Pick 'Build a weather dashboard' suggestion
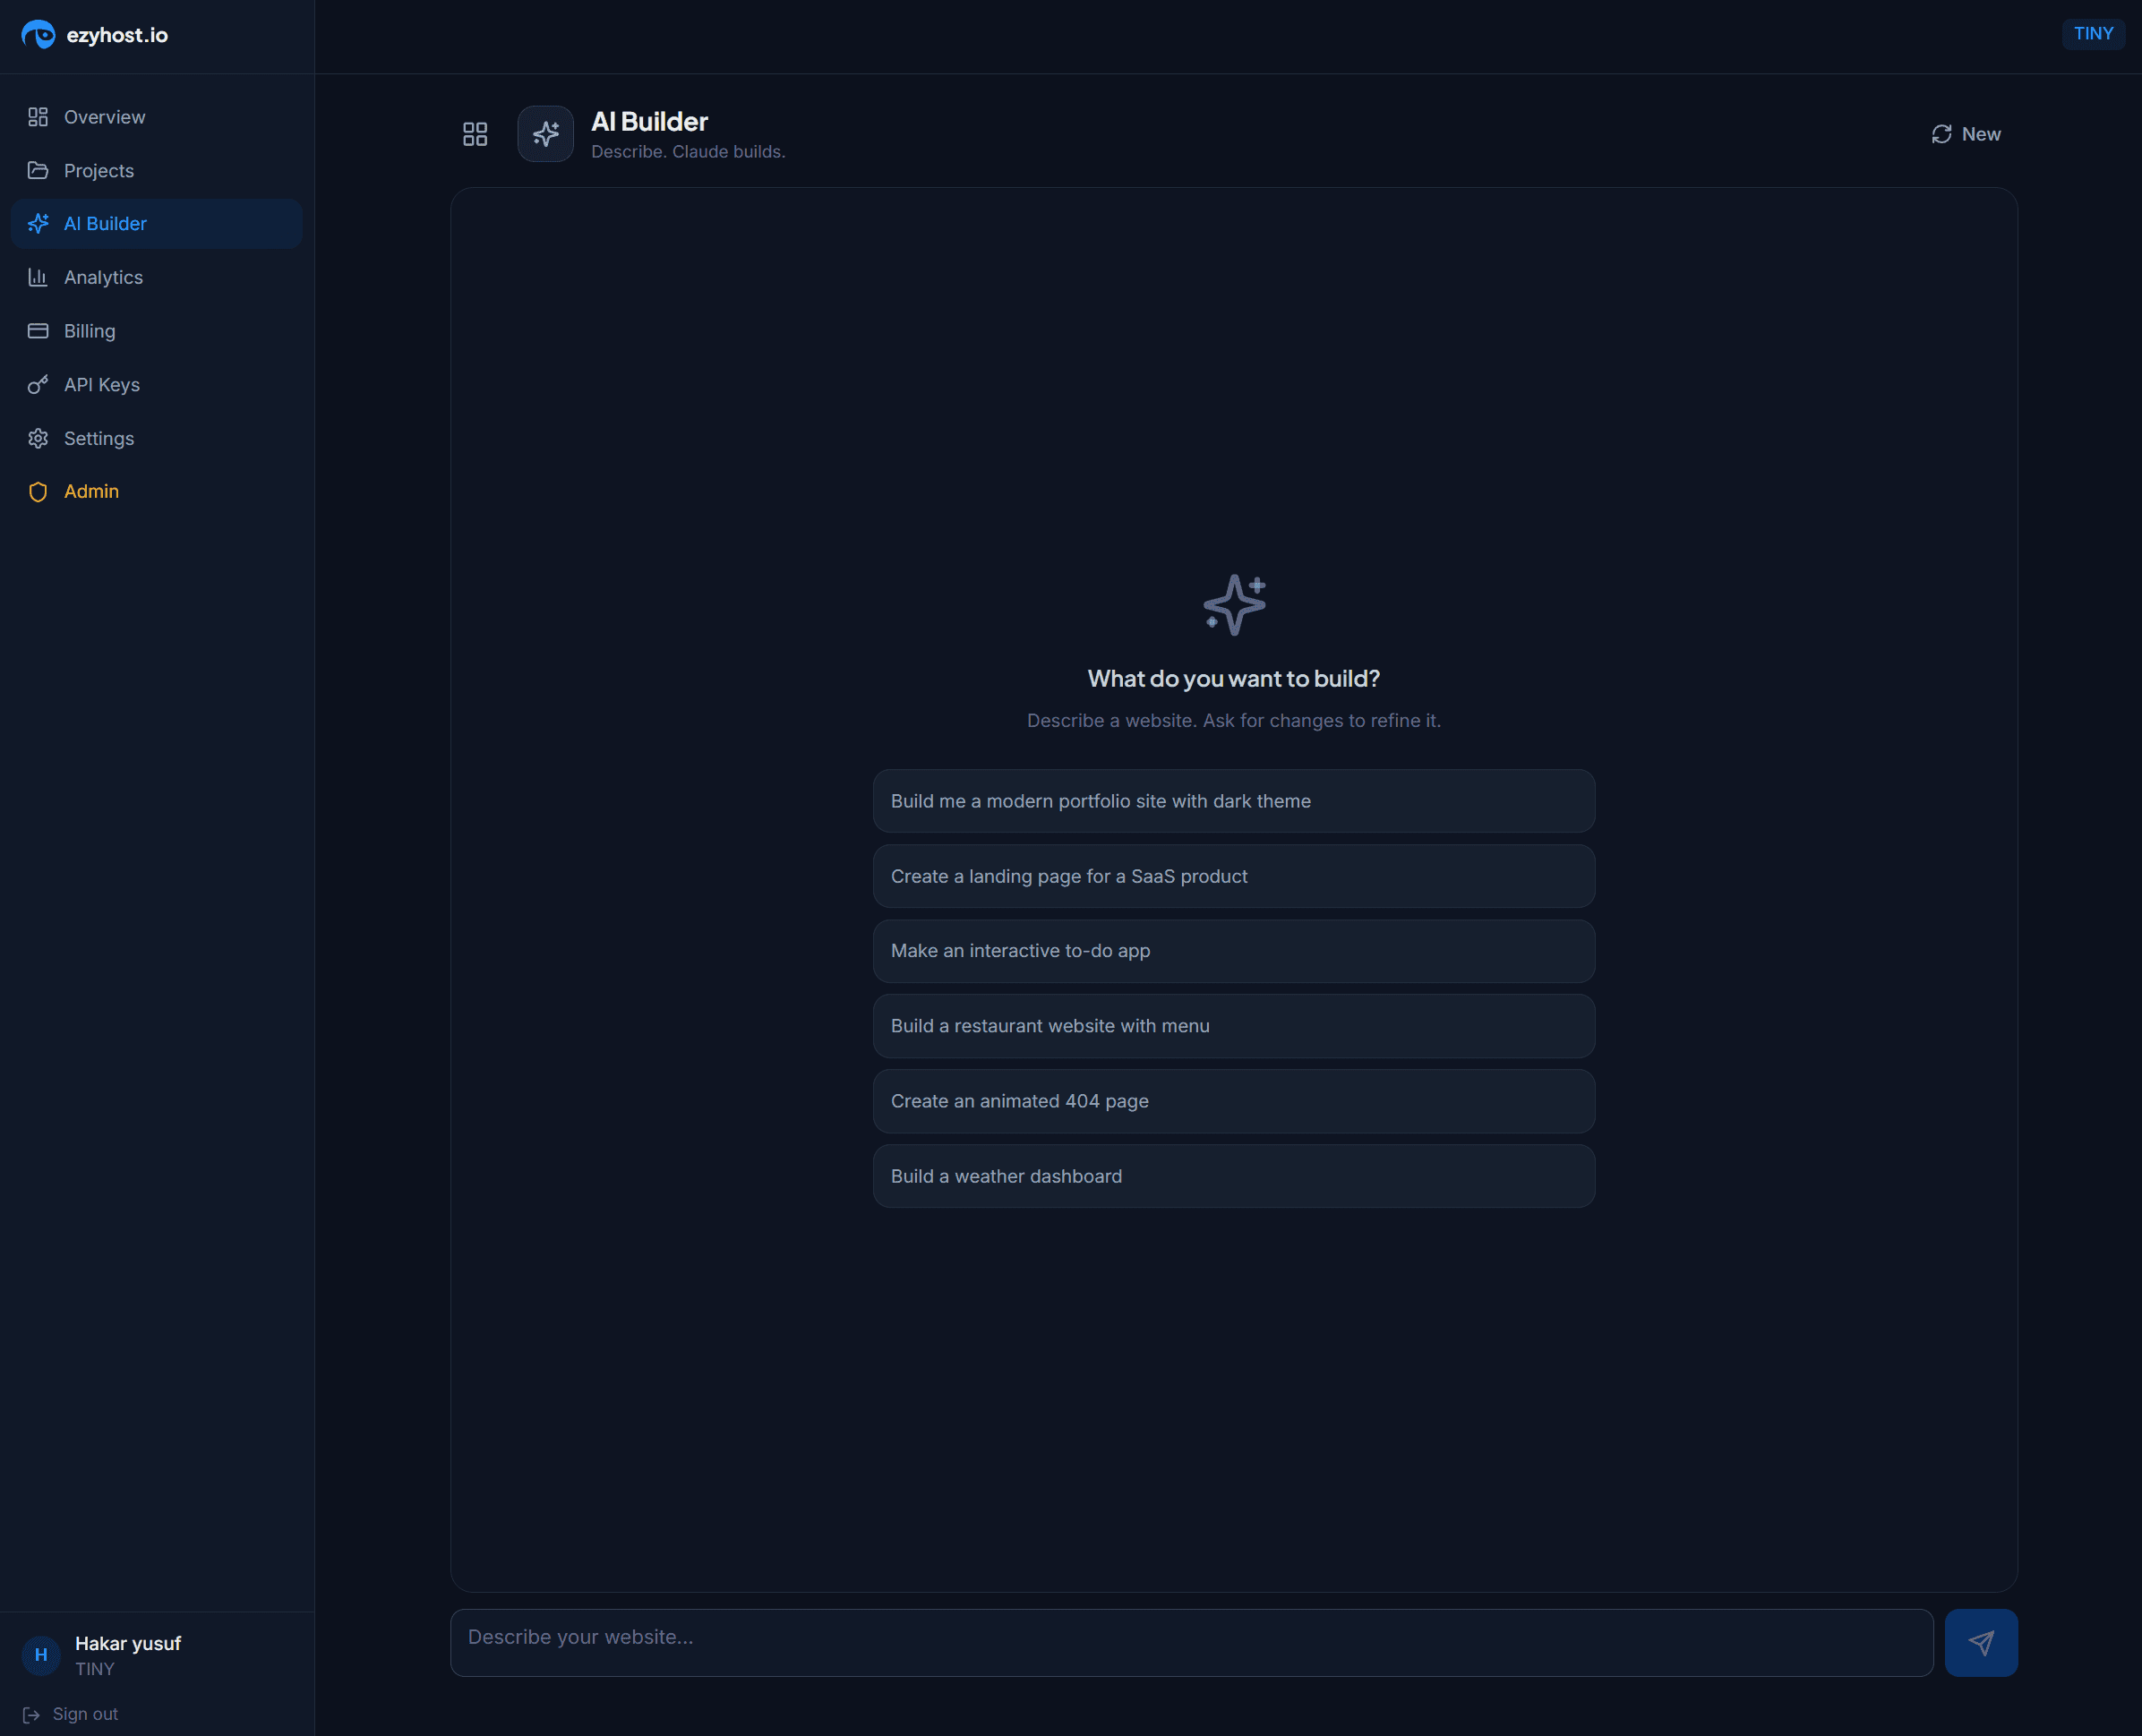The height and width of the screenshot is (1736, 2142). pos(1233,1176)
